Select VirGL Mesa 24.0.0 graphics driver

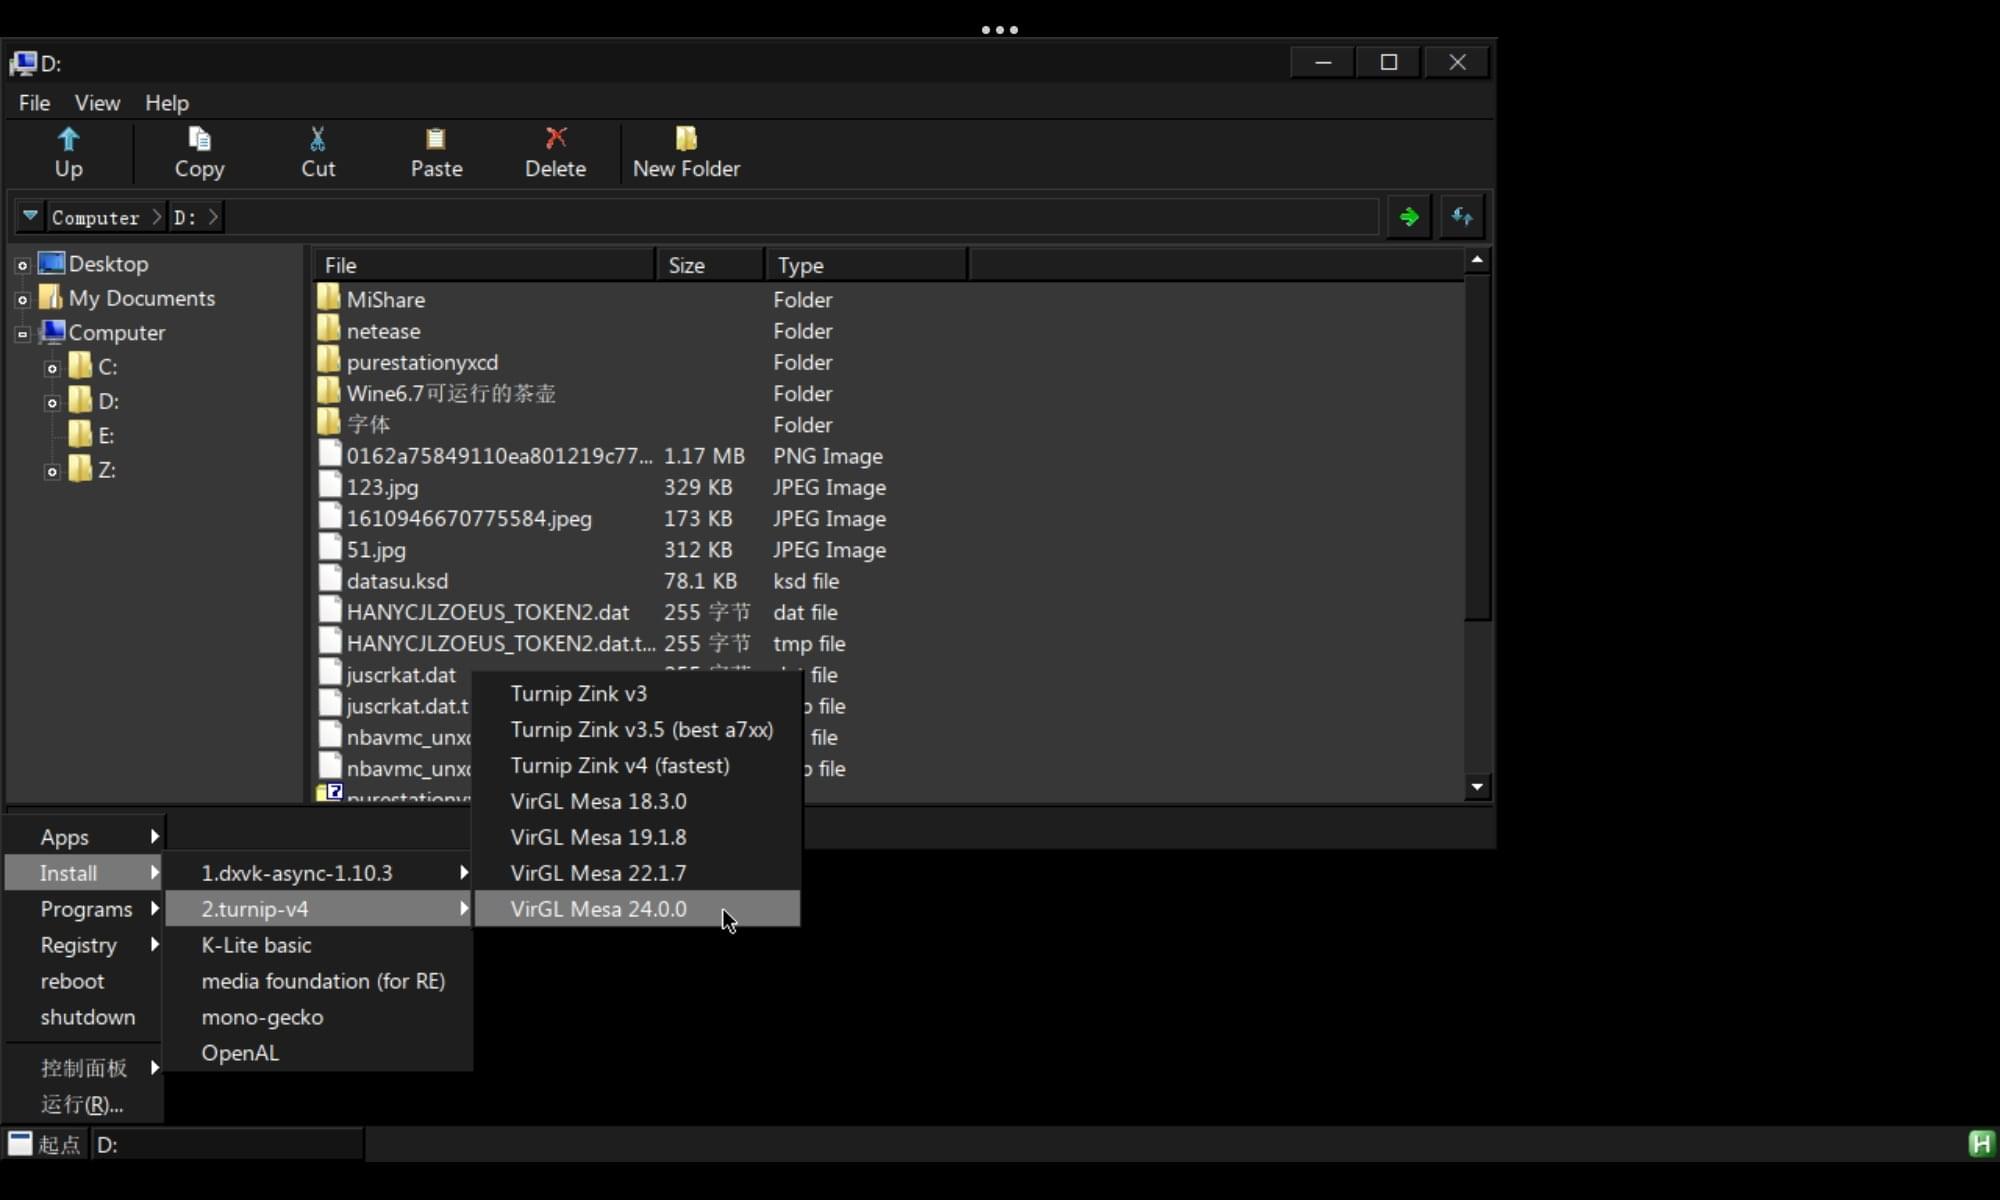(x=599, y=909)
